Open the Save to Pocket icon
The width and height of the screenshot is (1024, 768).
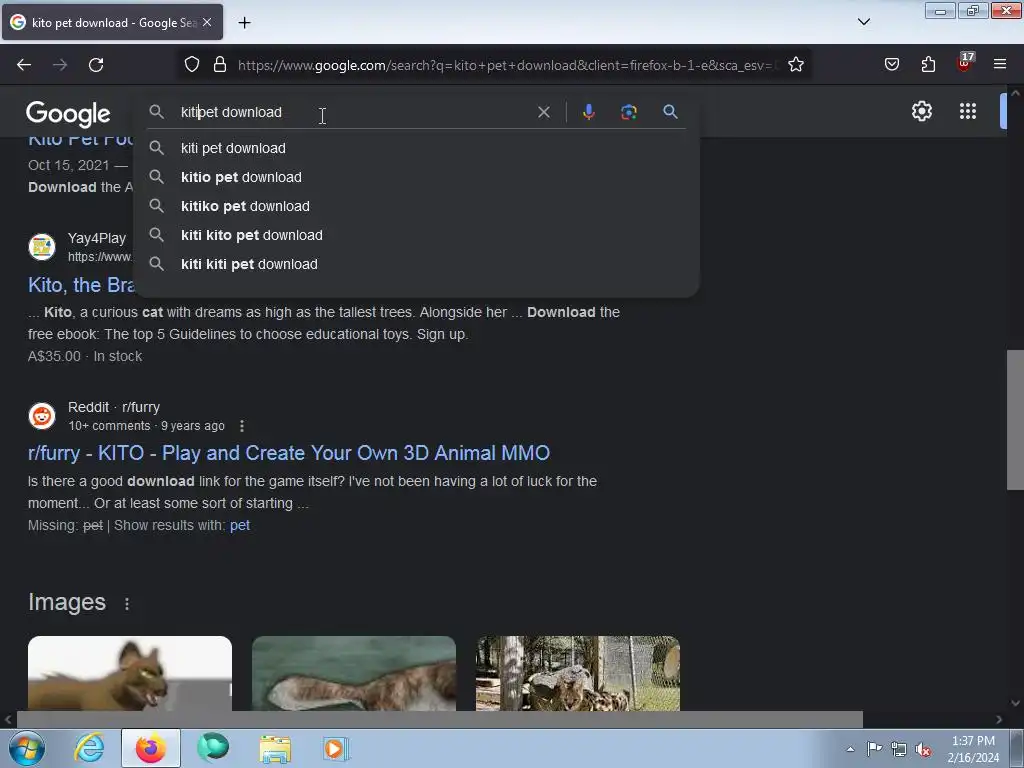point(892,65)
